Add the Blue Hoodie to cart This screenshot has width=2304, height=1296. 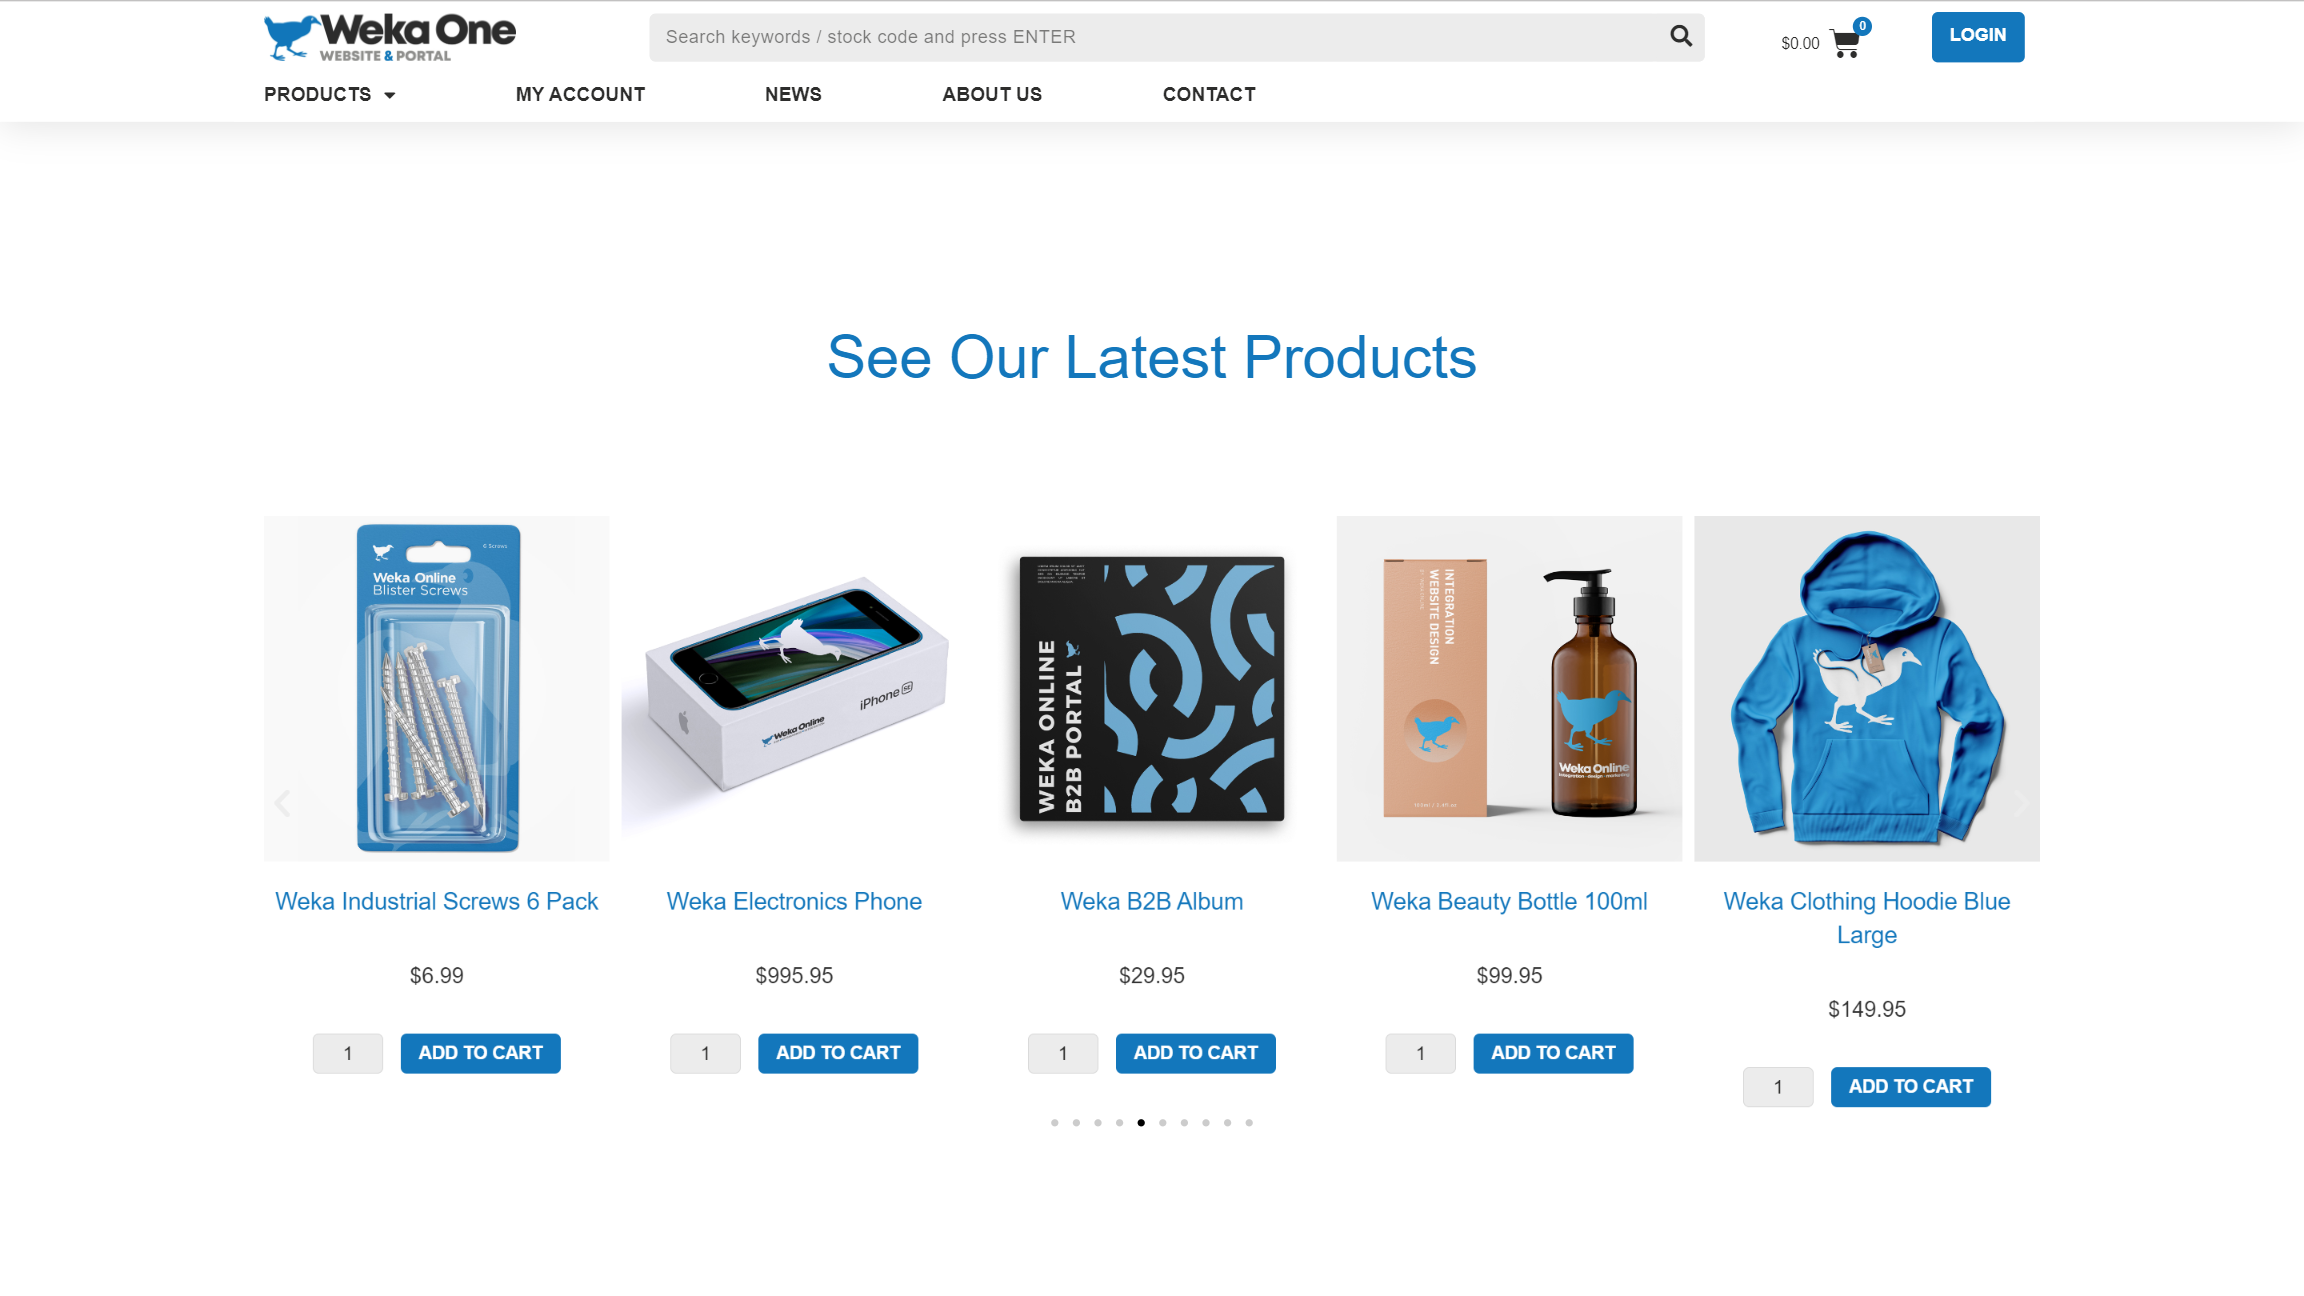click(1910, 1087)
